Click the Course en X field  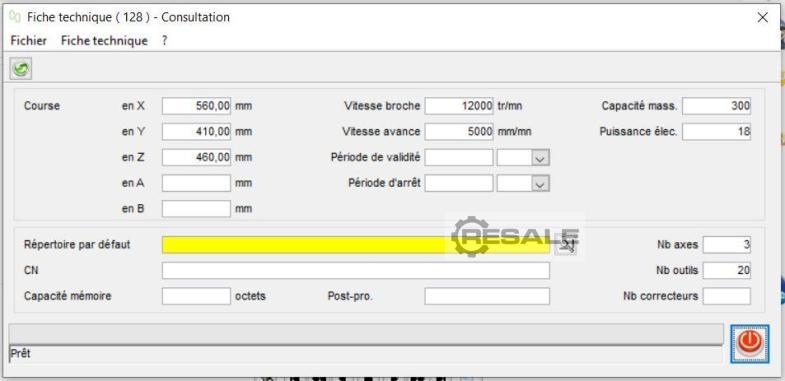click(x=196, y=106)
